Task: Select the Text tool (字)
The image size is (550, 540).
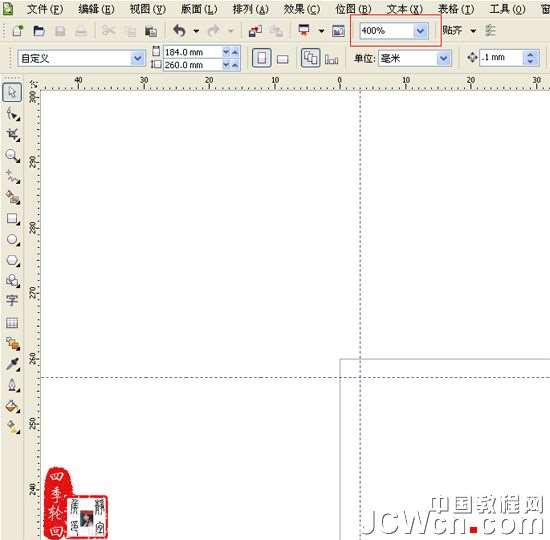Action: pyautogui.click(x=12, y=300)
